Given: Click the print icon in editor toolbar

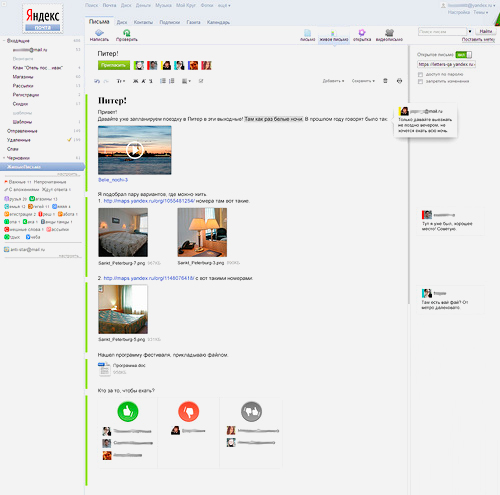Looking at the screenshot, I should point(399,81).
